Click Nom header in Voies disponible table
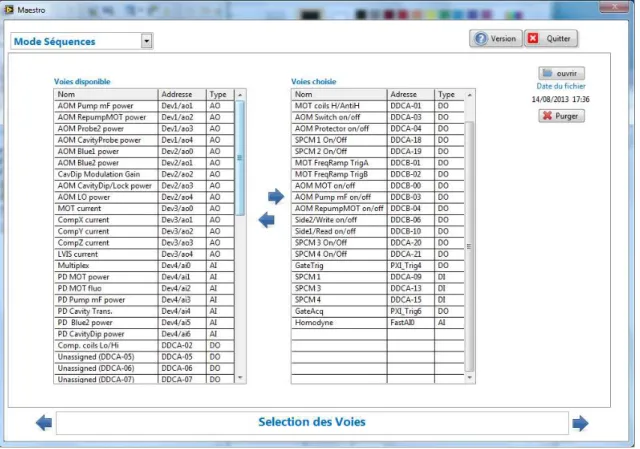Viewport: 640px width, 449px height. [106, 94]
